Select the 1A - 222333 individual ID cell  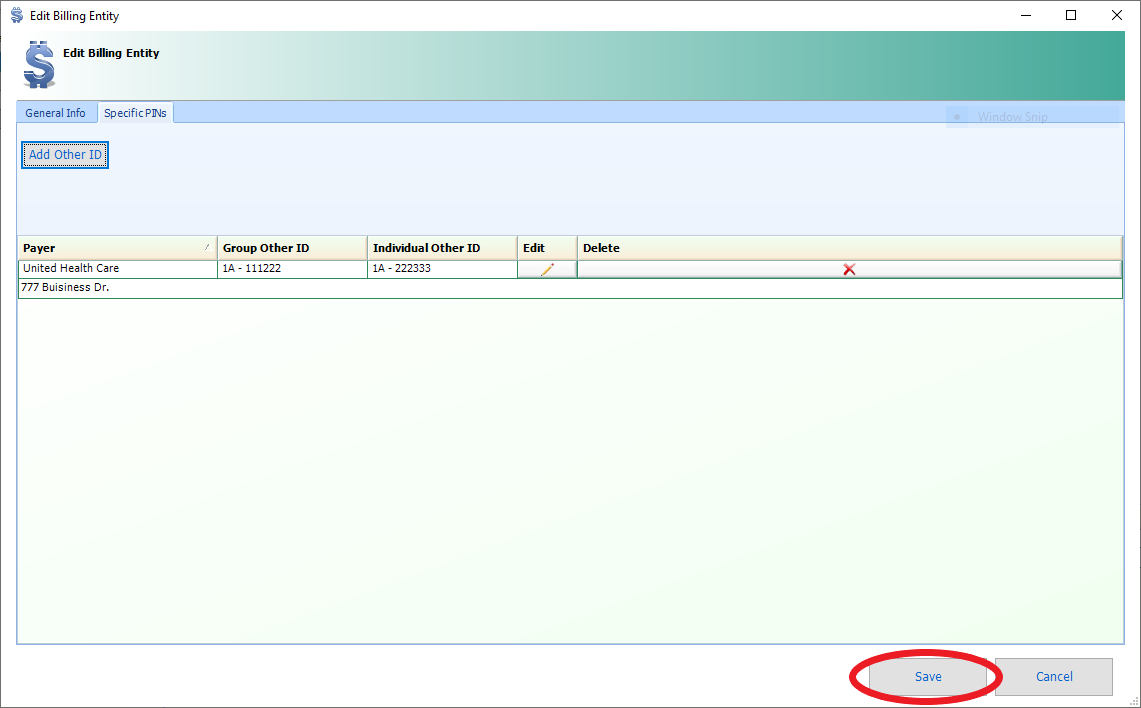[442, 269]
